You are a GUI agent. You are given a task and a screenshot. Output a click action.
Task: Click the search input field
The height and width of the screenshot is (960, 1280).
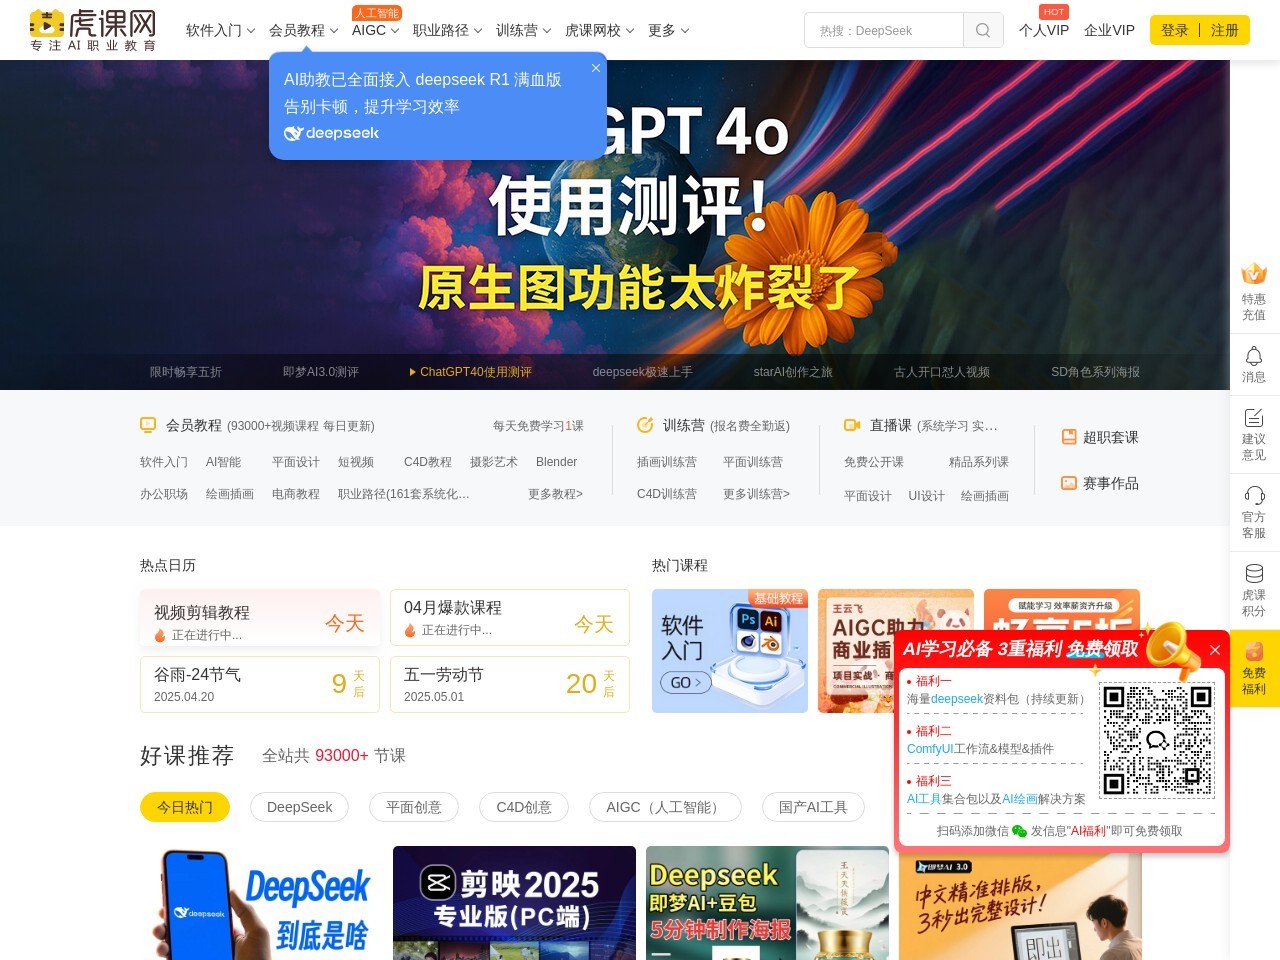click(x=884, y=31)
